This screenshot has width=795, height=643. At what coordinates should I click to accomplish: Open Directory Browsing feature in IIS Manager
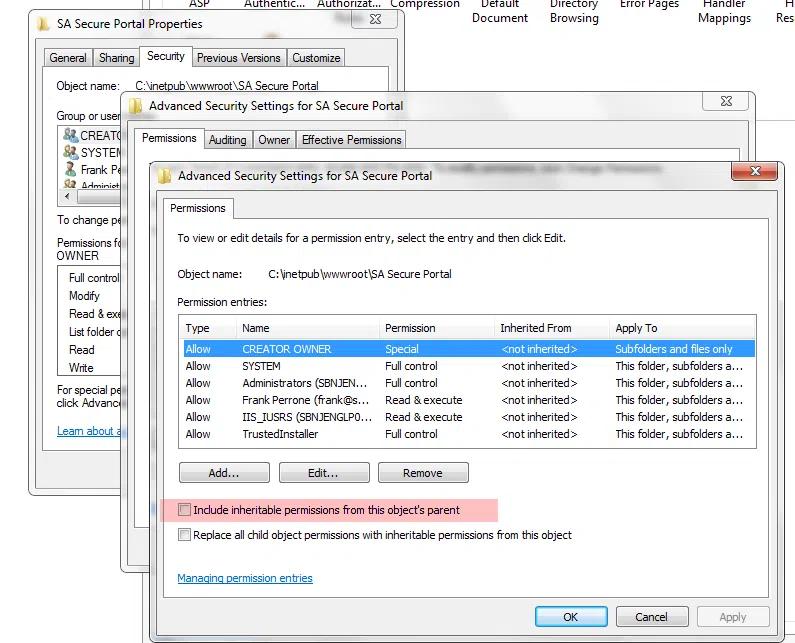coord(574,10)
